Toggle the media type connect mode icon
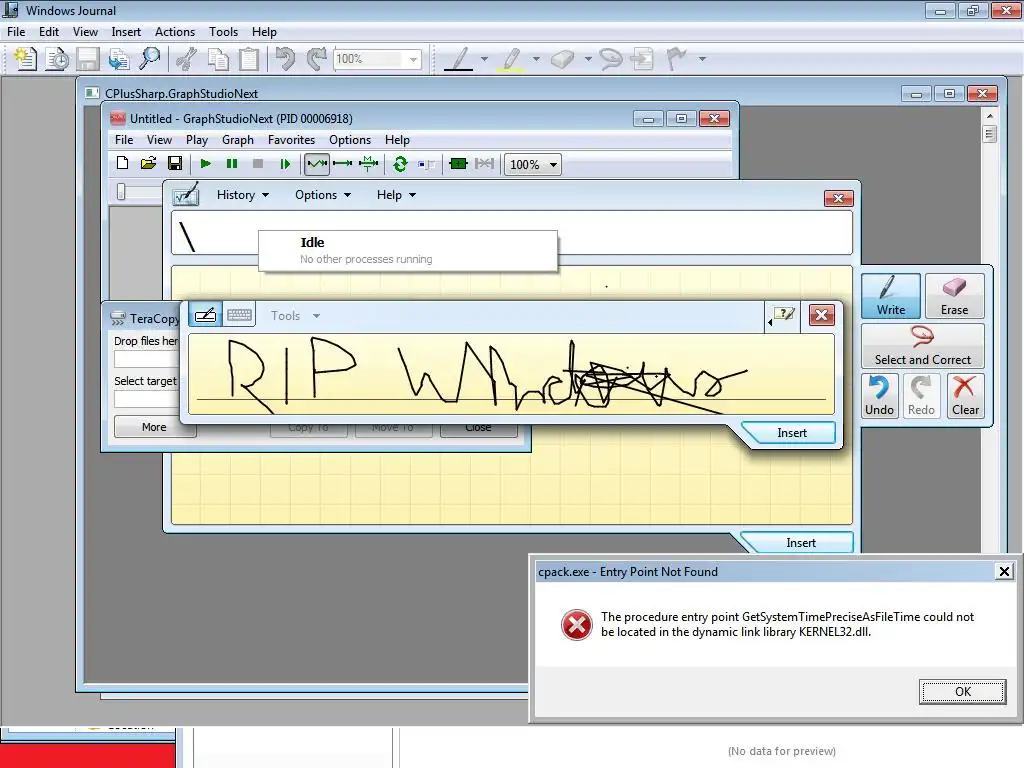Viewport: 1024px width, 768px height. [368, 164]
